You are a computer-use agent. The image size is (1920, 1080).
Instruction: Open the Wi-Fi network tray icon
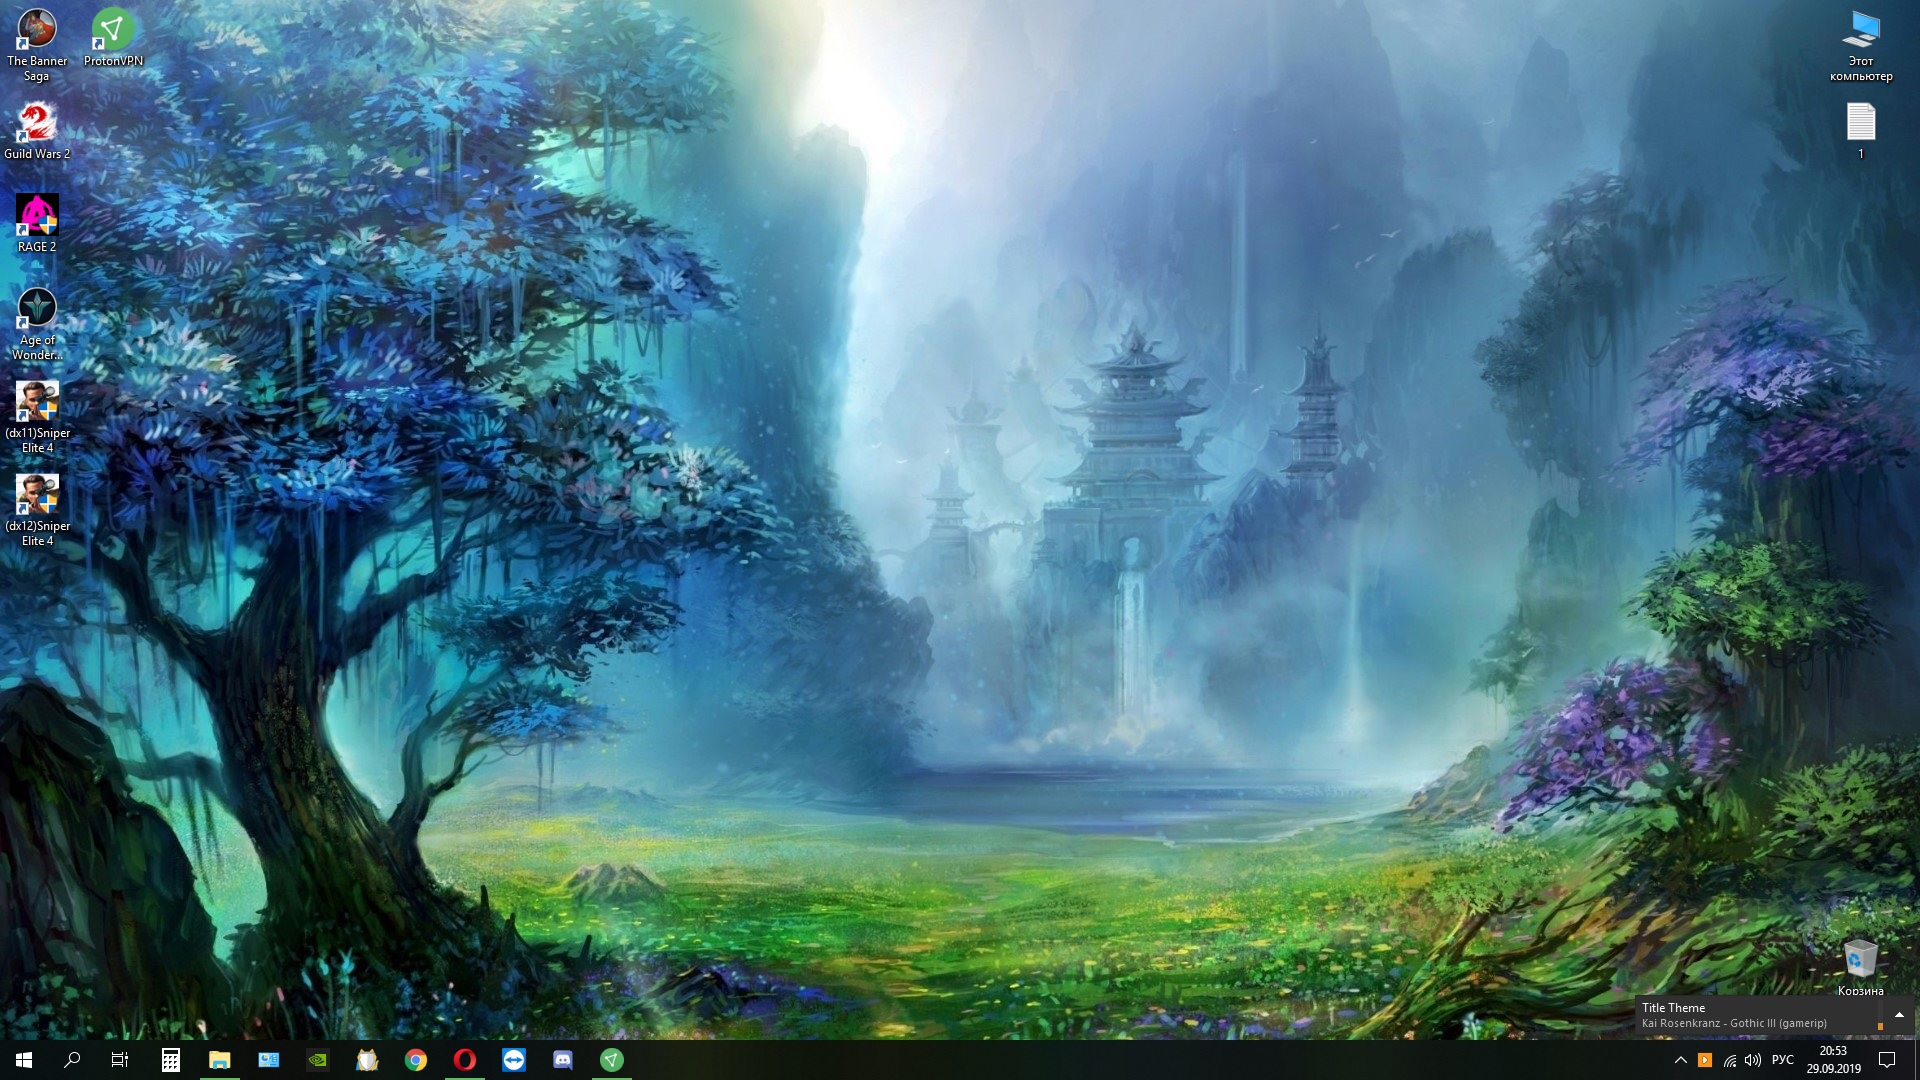coord(1729,1060)
